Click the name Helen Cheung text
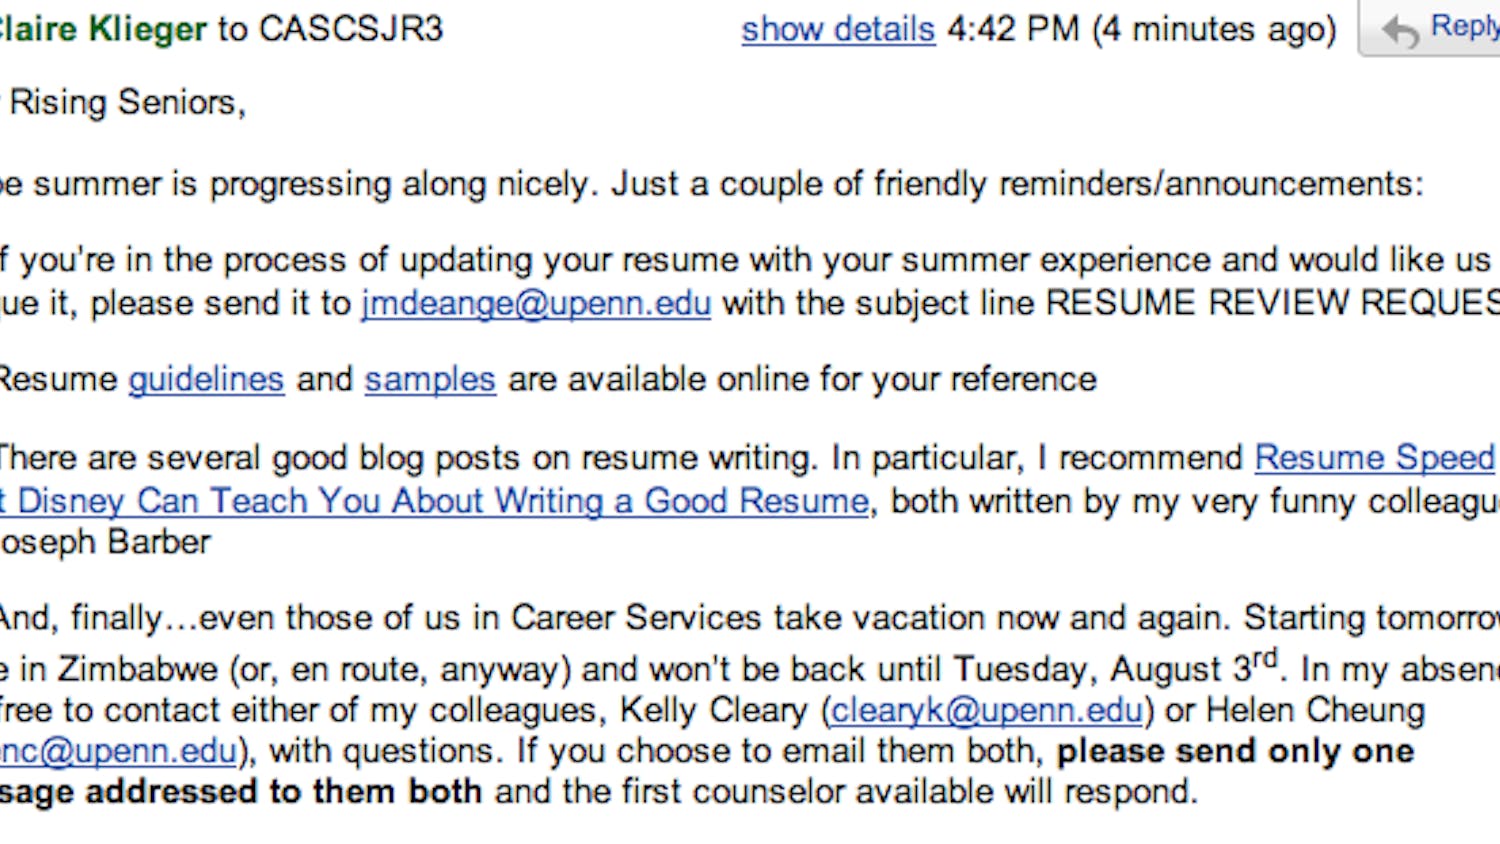The image size is (1500, 844). 1315,711
